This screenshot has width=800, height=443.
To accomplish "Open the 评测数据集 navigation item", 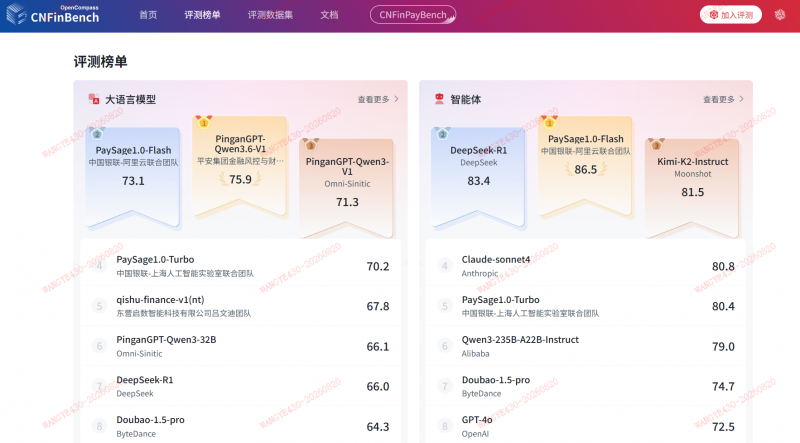I will pos(270,15).
